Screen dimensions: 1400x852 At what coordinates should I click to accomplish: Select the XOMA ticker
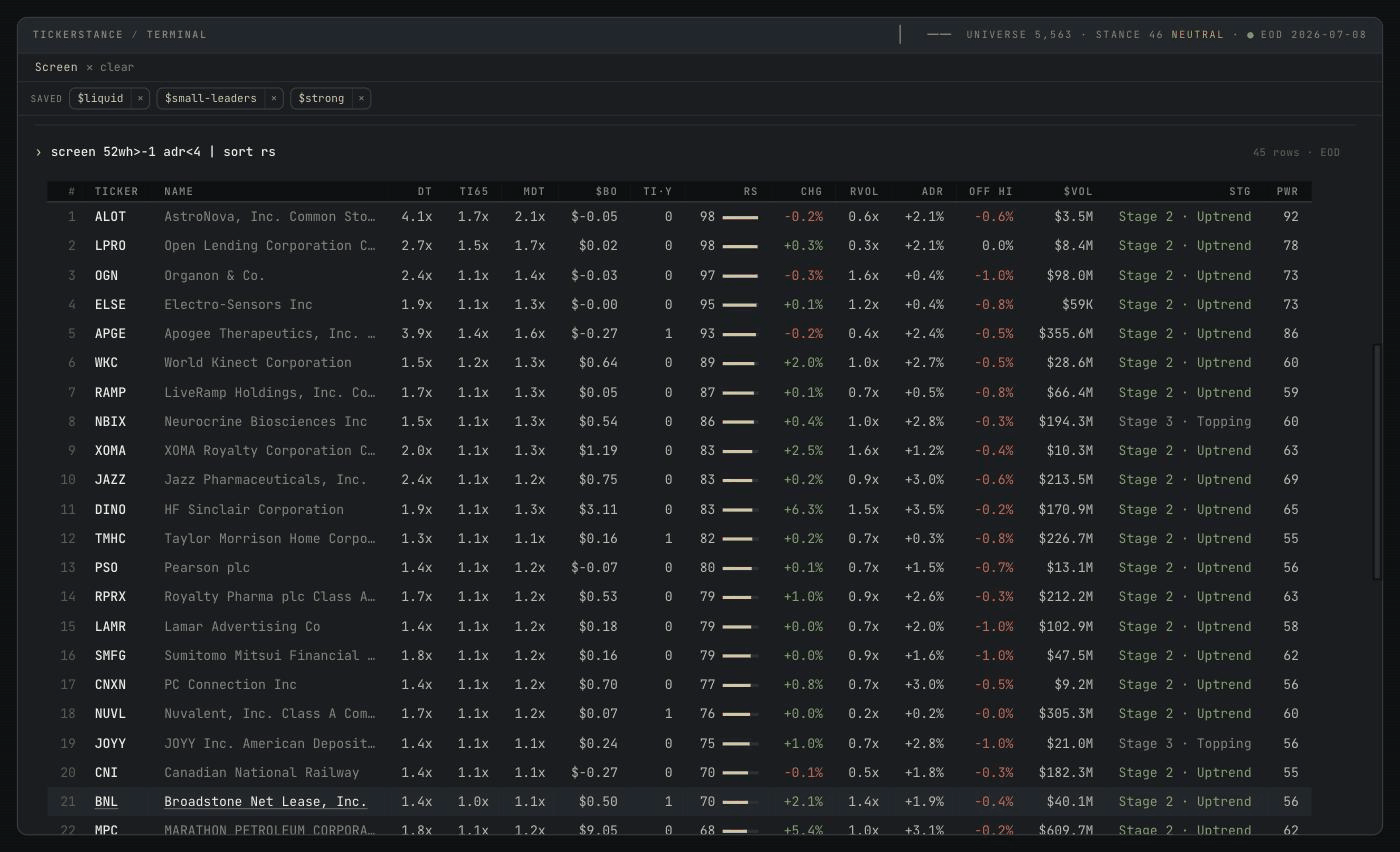[110, 450]
